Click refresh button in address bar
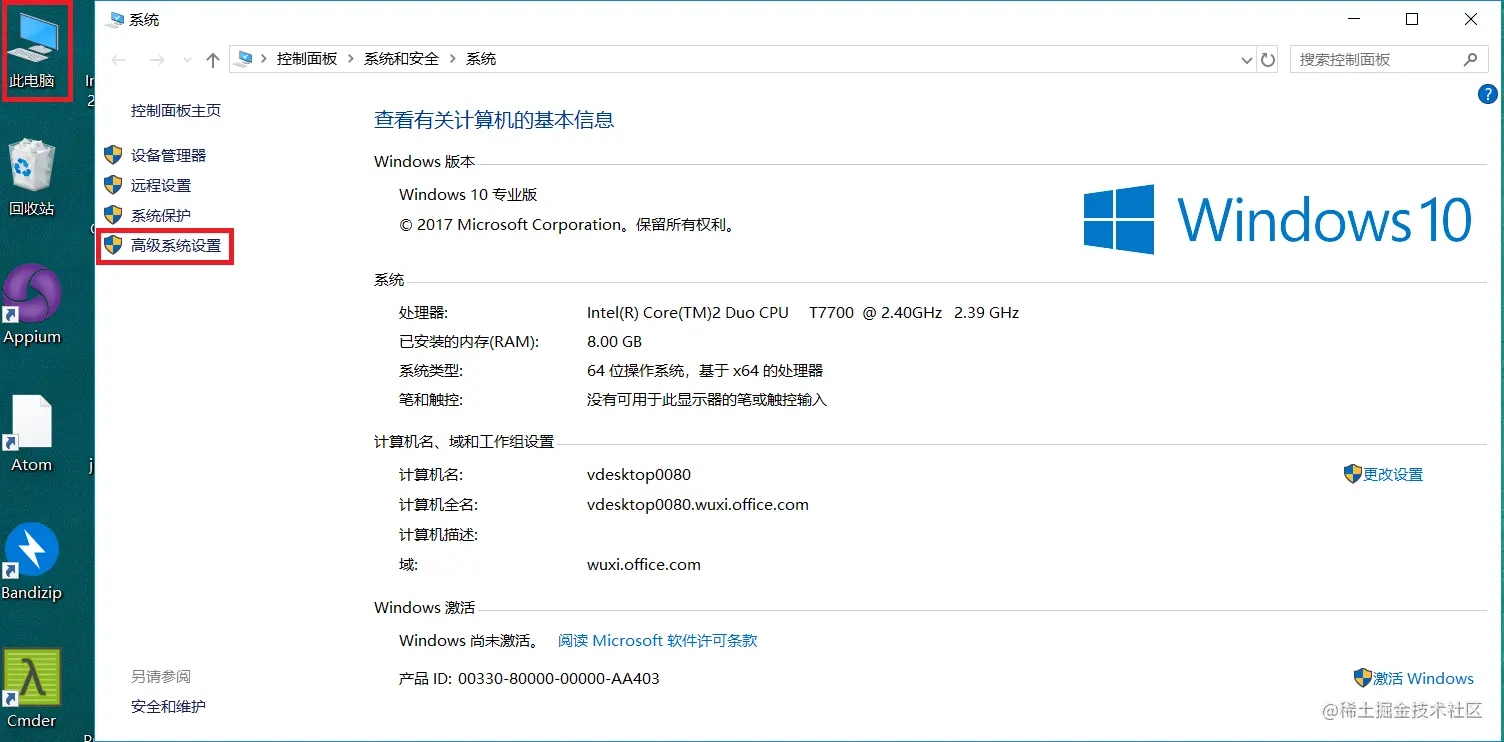 (x=1268, y=60)
